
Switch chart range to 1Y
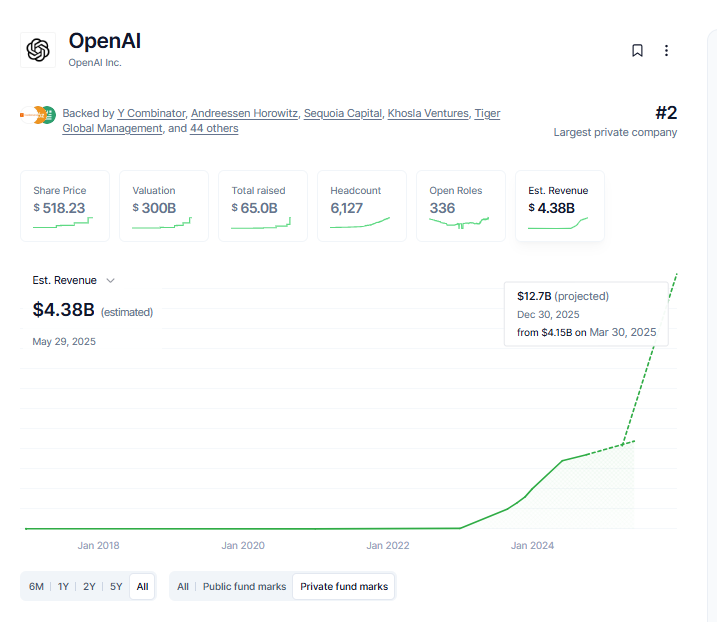point(63,586)
